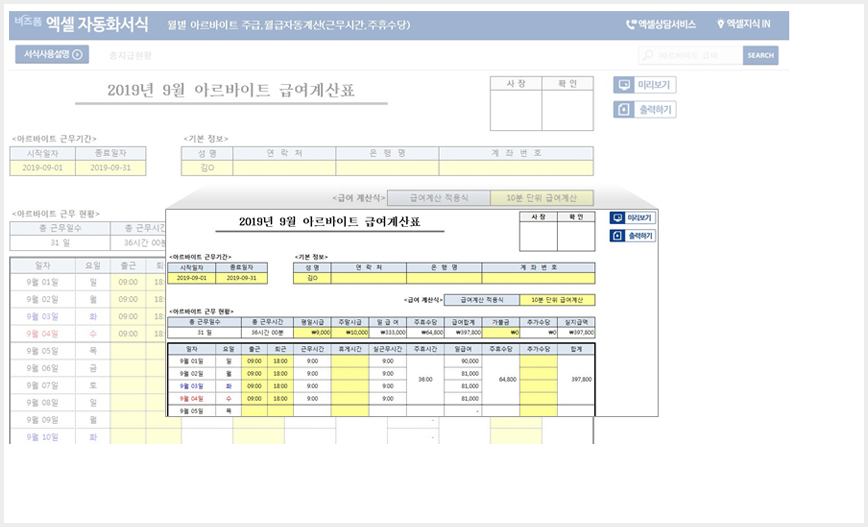Open the 엑셀지식IN link in the header

pos(743,24)
